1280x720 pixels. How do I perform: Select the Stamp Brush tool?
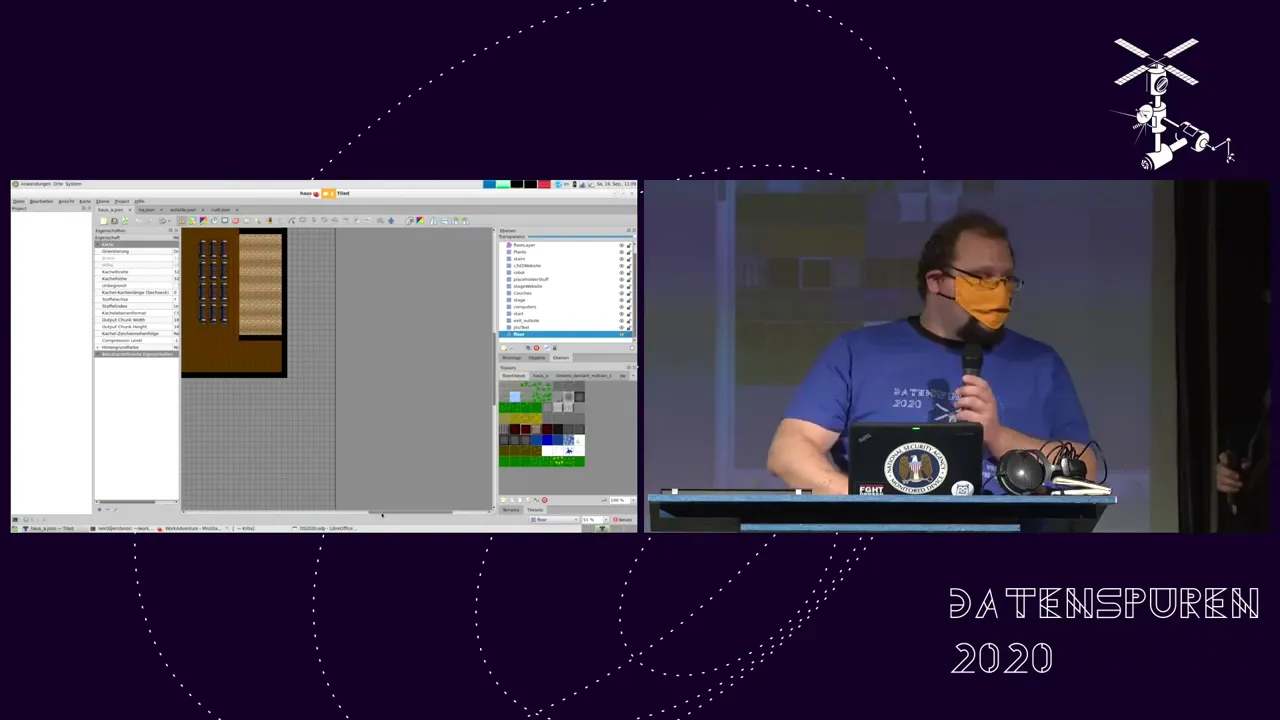(x=182, y=220)
